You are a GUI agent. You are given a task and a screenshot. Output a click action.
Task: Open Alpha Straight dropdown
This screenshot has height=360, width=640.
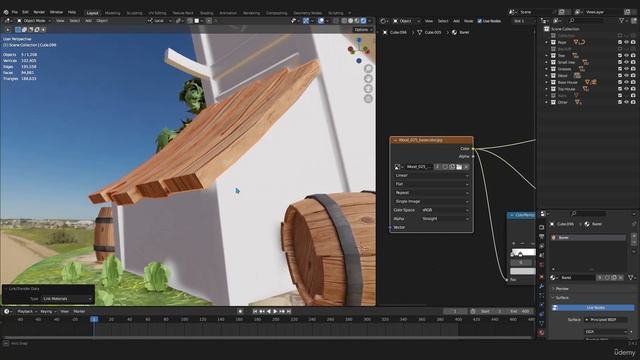pos(445,219)
